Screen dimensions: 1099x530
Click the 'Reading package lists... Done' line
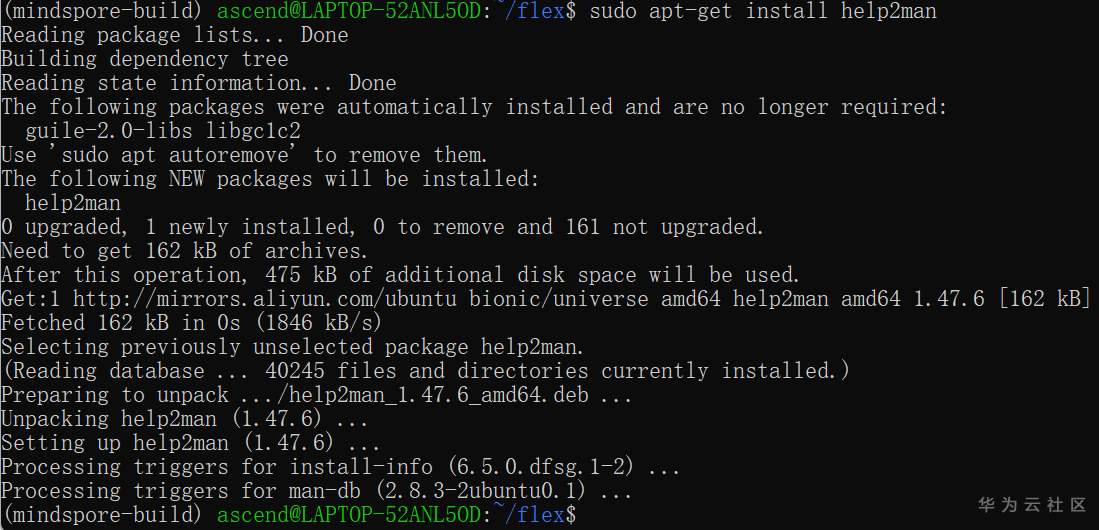tap(175, 35)
